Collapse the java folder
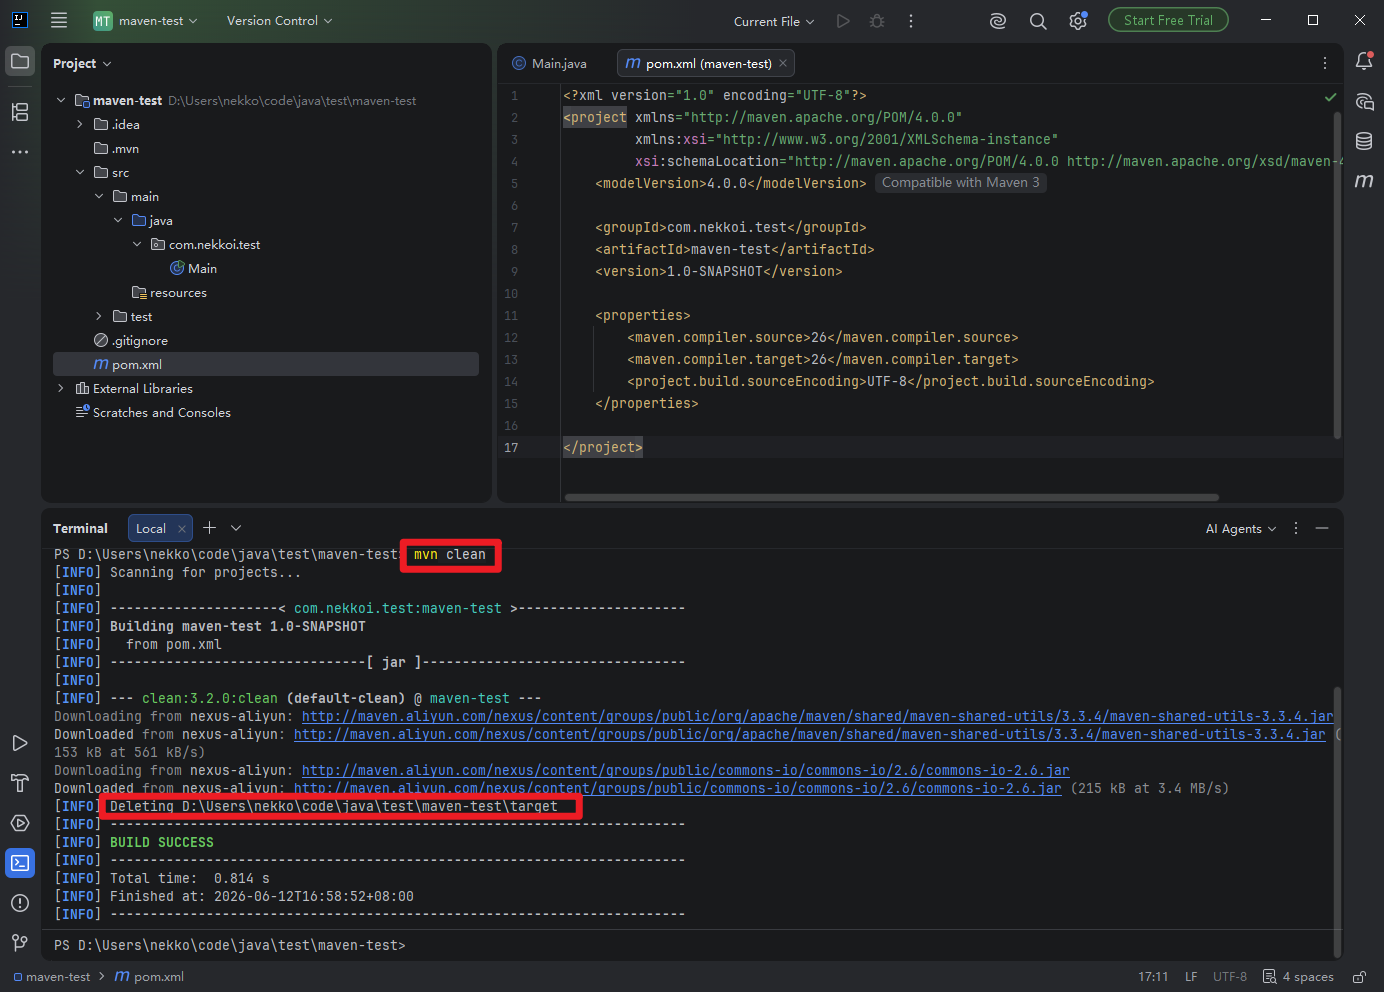Image resolution: width=1384 pixels, height=992 pixels. pyautogui.click(x=118, y=220)
